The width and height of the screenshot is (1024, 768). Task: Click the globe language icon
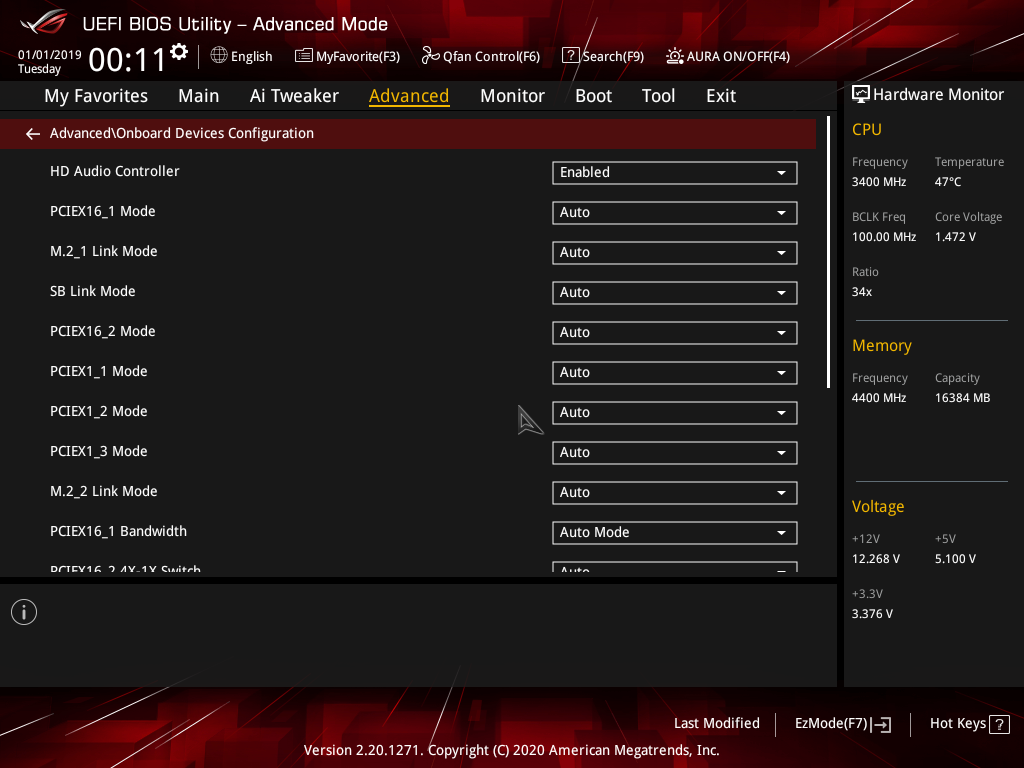click(x=219, y=56)
